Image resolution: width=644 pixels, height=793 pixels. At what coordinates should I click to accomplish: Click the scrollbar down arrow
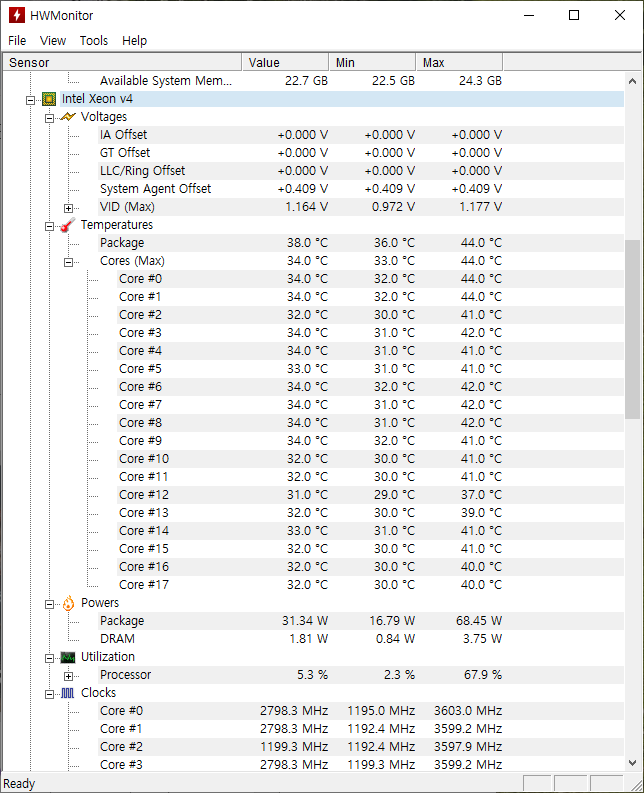tap(632, 762)
